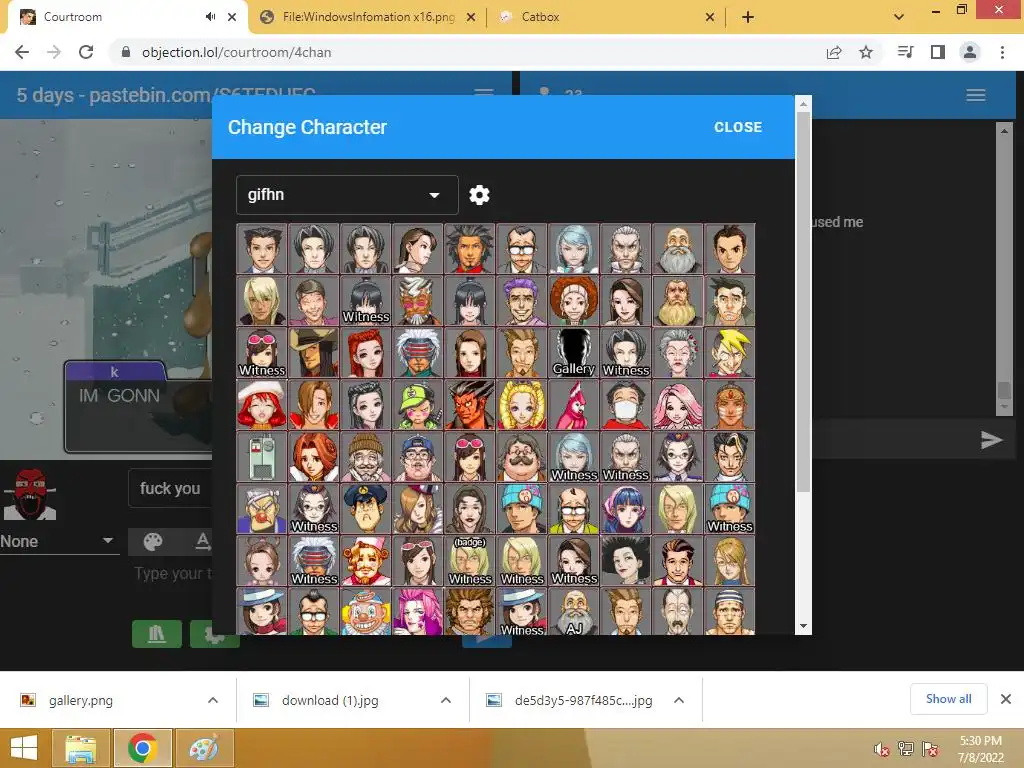
Task: Click the color palette icon
Action: pos(153,541)
